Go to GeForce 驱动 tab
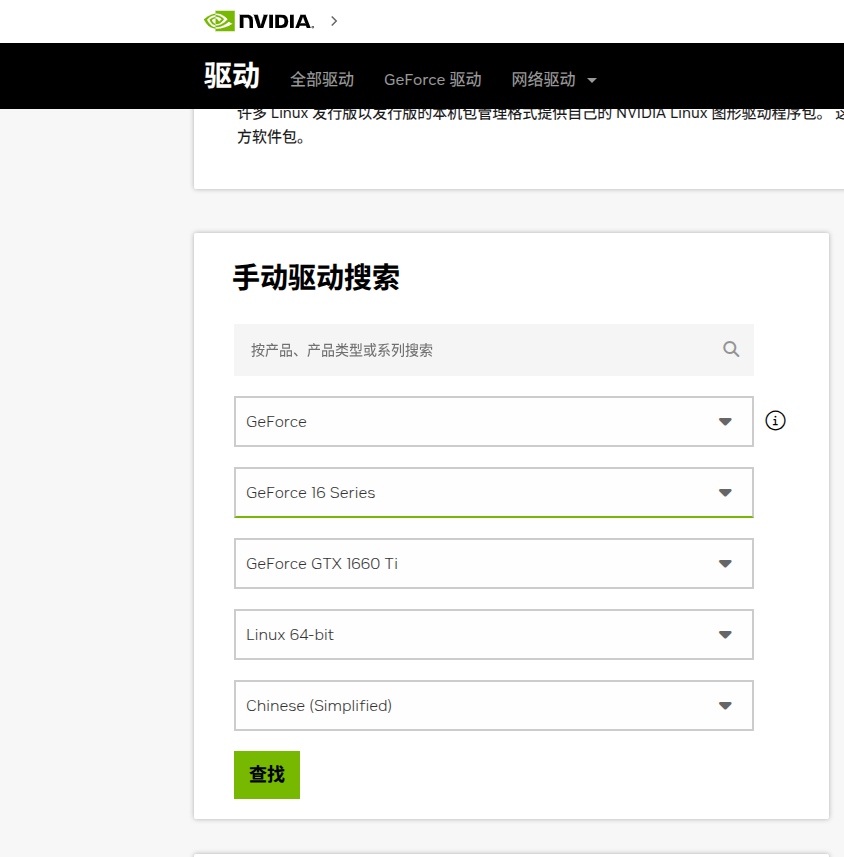This screenshot has width=844, height=857. click(432, 80)
